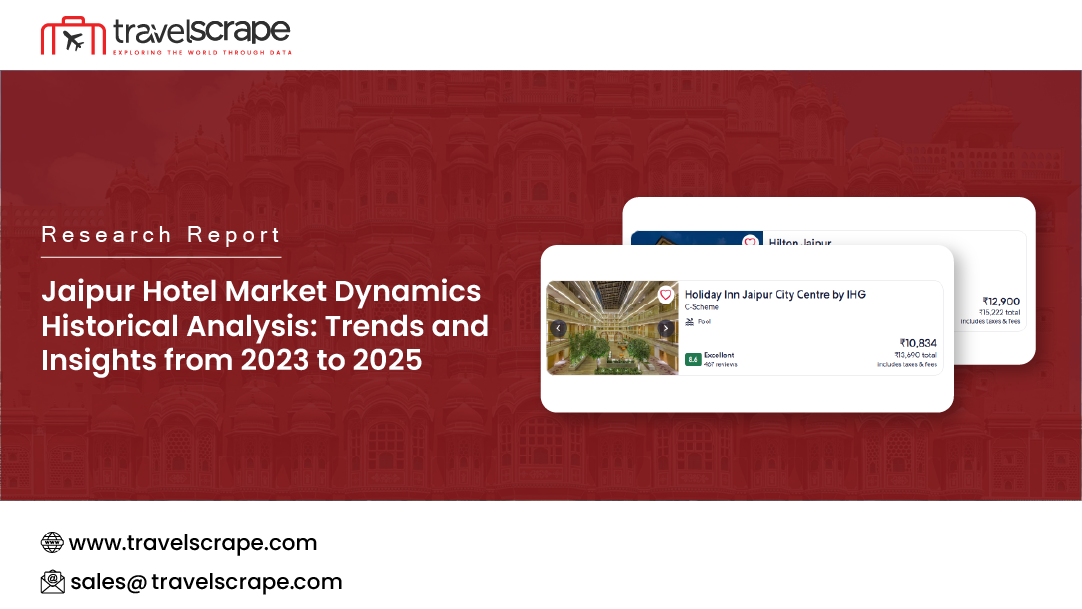Show the previous Holiday Inn photo

559,328
